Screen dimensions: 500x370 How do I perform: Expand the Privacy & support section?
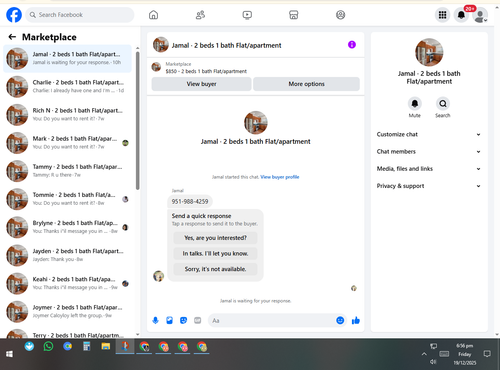tap(429, 186)
